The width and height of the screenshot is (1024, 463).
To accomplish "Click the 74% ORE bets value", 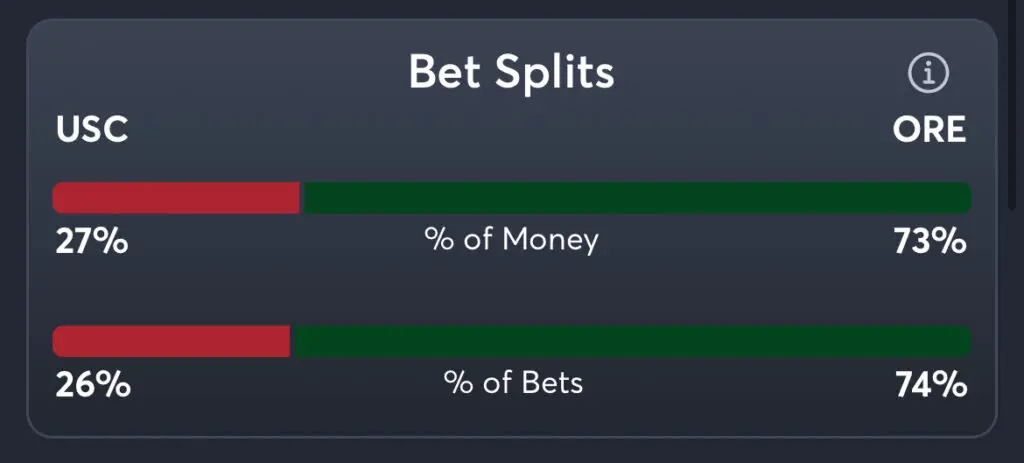I will click(x=930, y=384).
